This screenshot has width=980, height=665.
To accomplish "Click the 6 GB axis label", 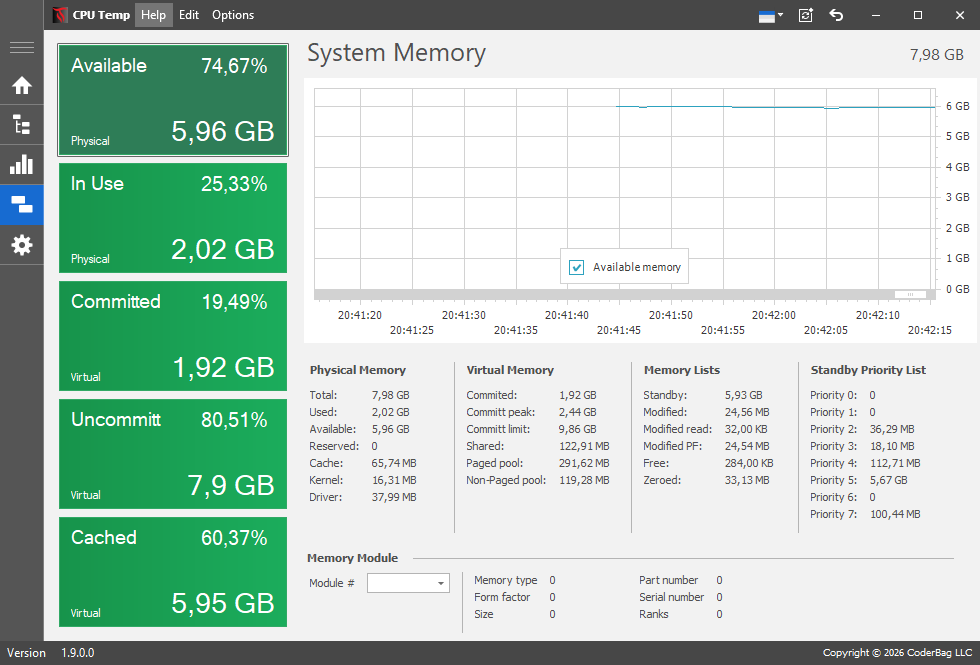I will (x=958, y=106).
